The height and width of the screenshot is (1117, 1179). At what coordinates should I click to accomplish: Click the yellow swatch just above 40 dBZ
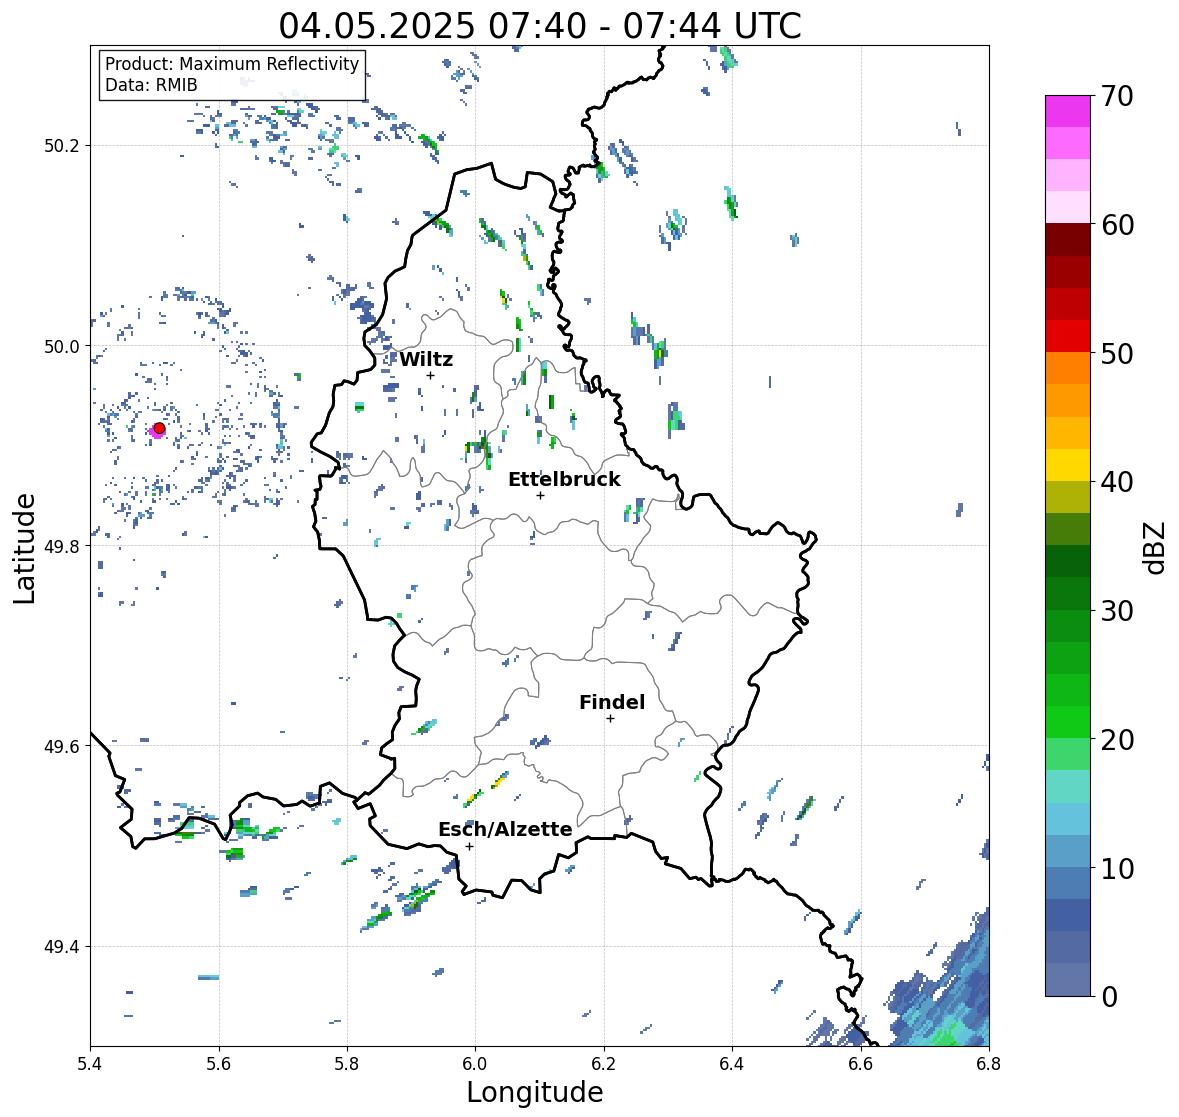pyautogui.click(x=1068, y=465)
